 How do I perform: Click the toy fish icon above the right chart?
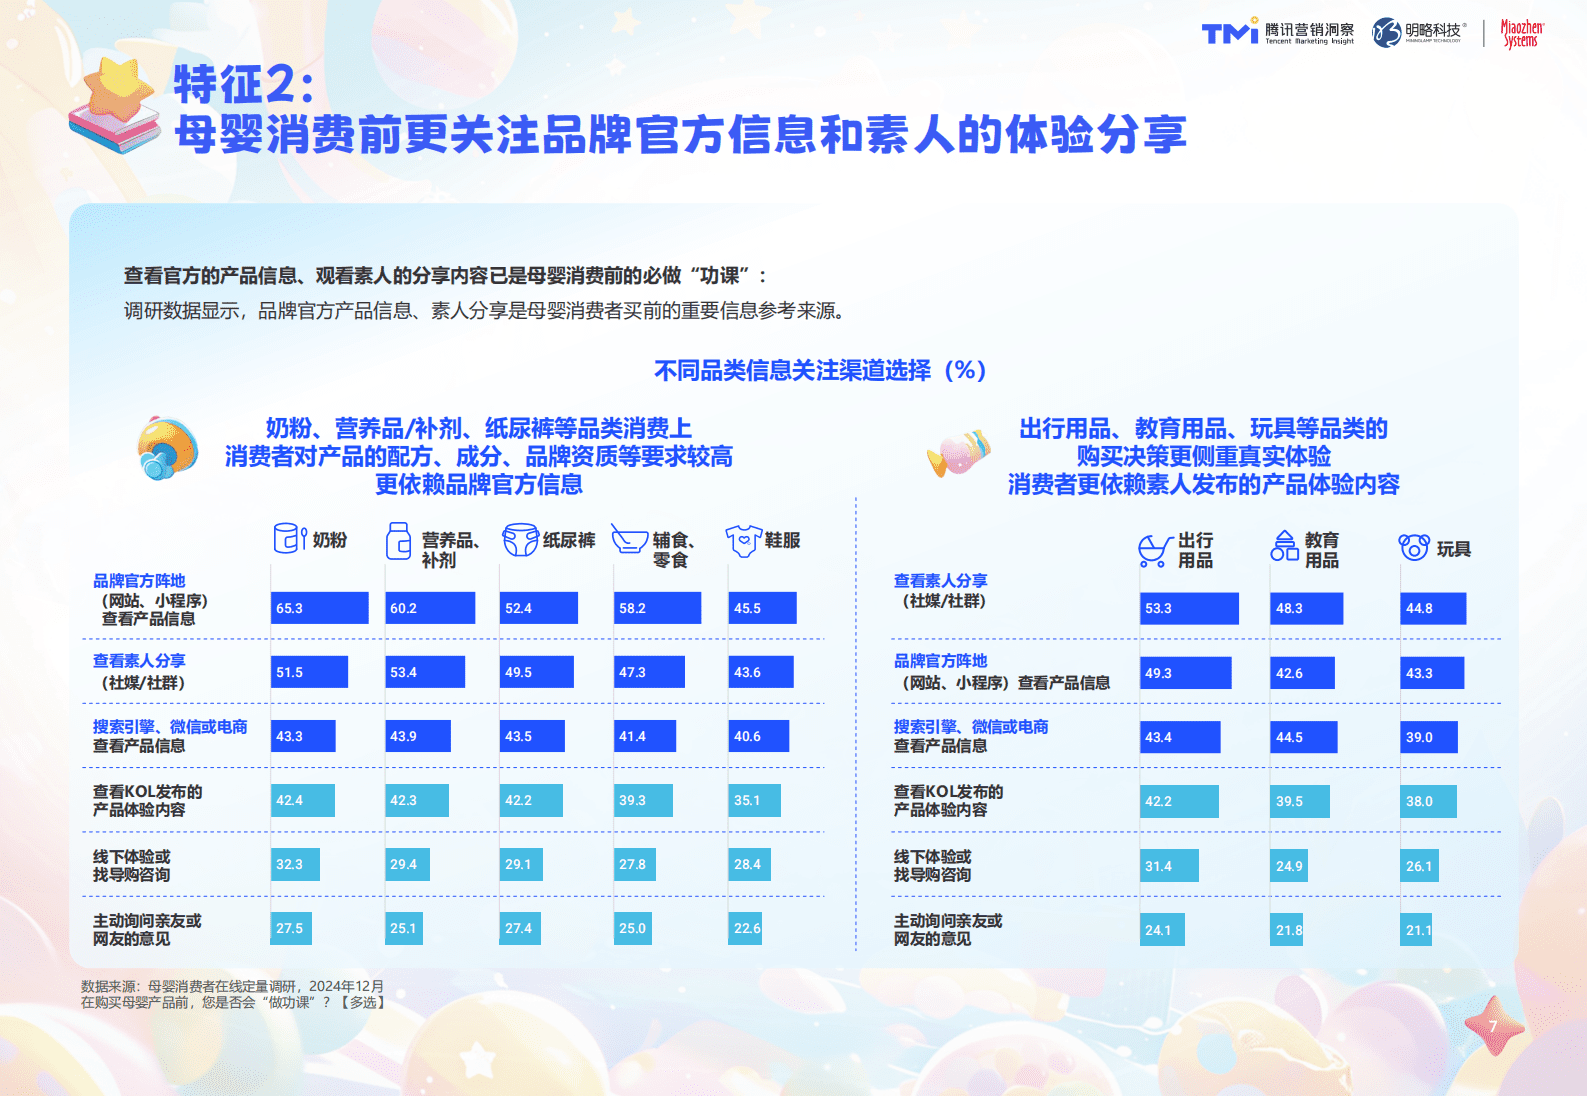958,452
